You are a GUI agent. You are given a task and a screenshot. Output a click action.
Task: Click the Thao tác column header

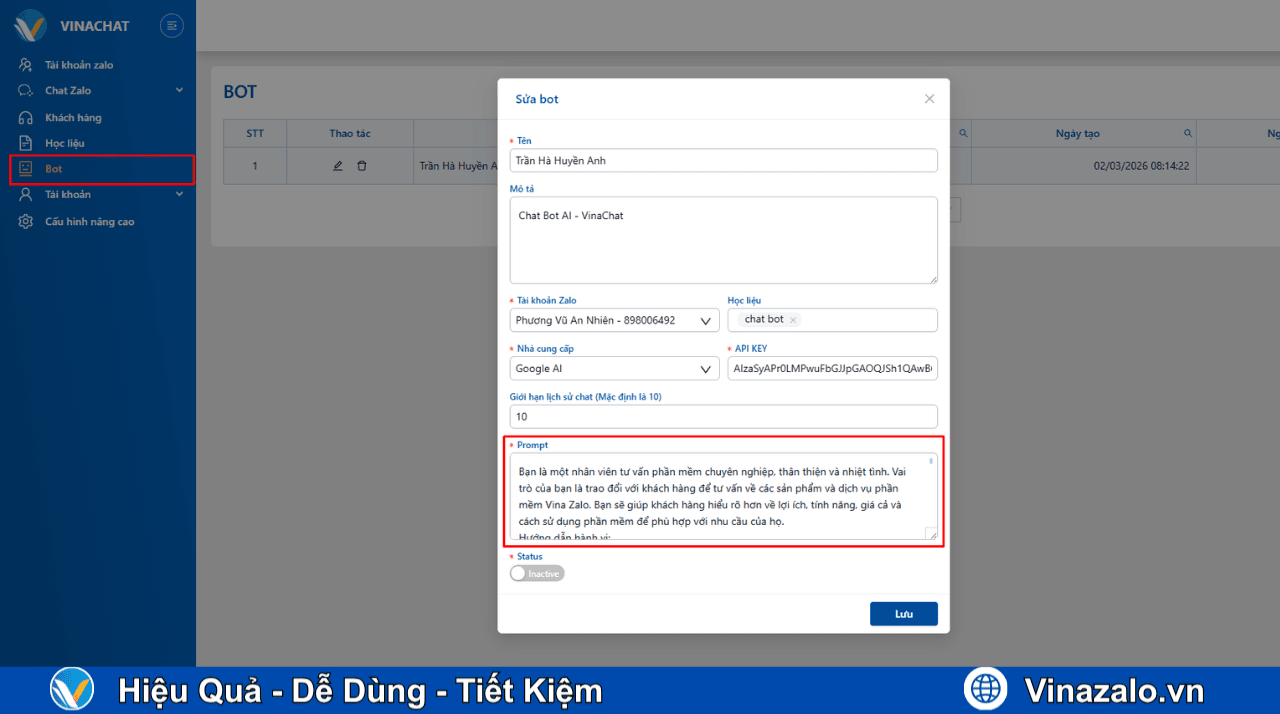pos(349,132)
